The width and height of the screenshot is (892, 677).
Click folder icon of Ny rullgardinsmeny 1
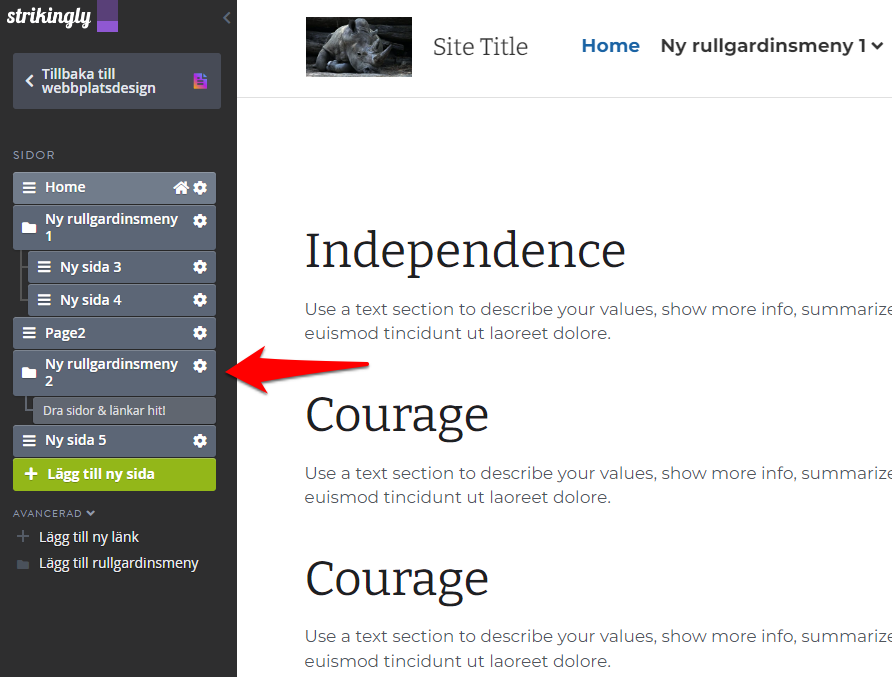point(29,228)
